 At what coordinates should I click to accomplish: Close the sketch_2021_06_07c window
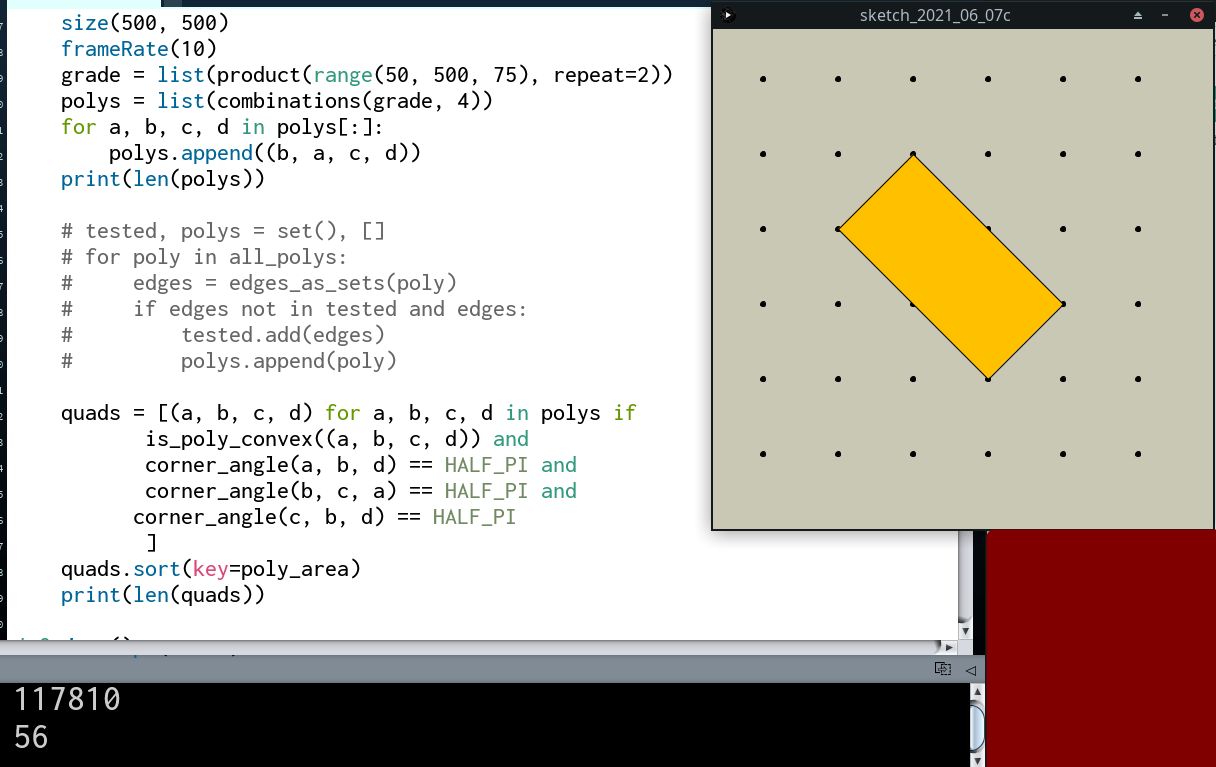[1196, 15]
